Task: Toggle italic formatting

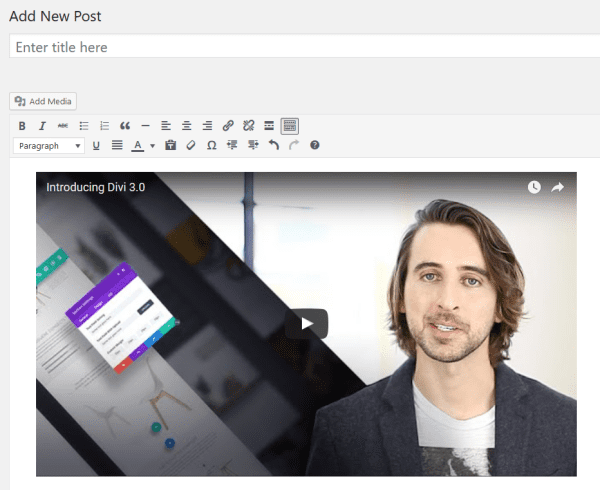Action: click(x=42, y=126)
